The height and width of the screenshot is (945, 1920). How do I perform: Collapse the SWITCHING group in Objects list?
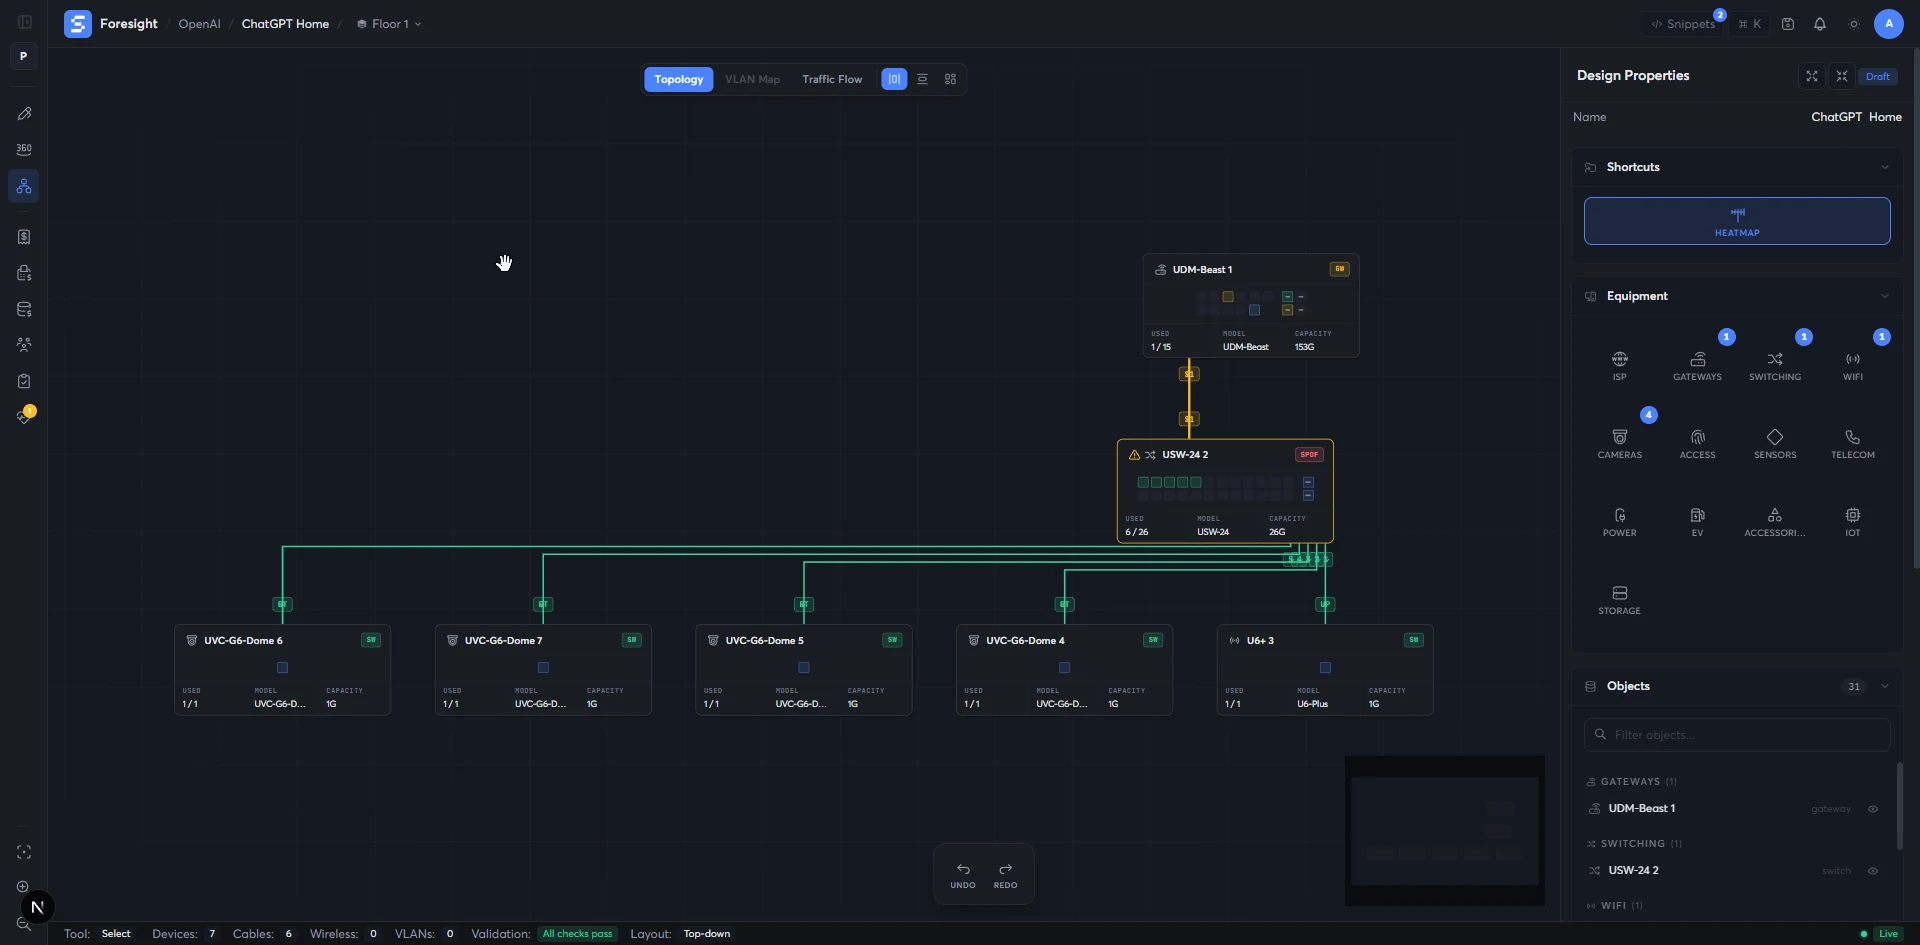coord(1635,844)
